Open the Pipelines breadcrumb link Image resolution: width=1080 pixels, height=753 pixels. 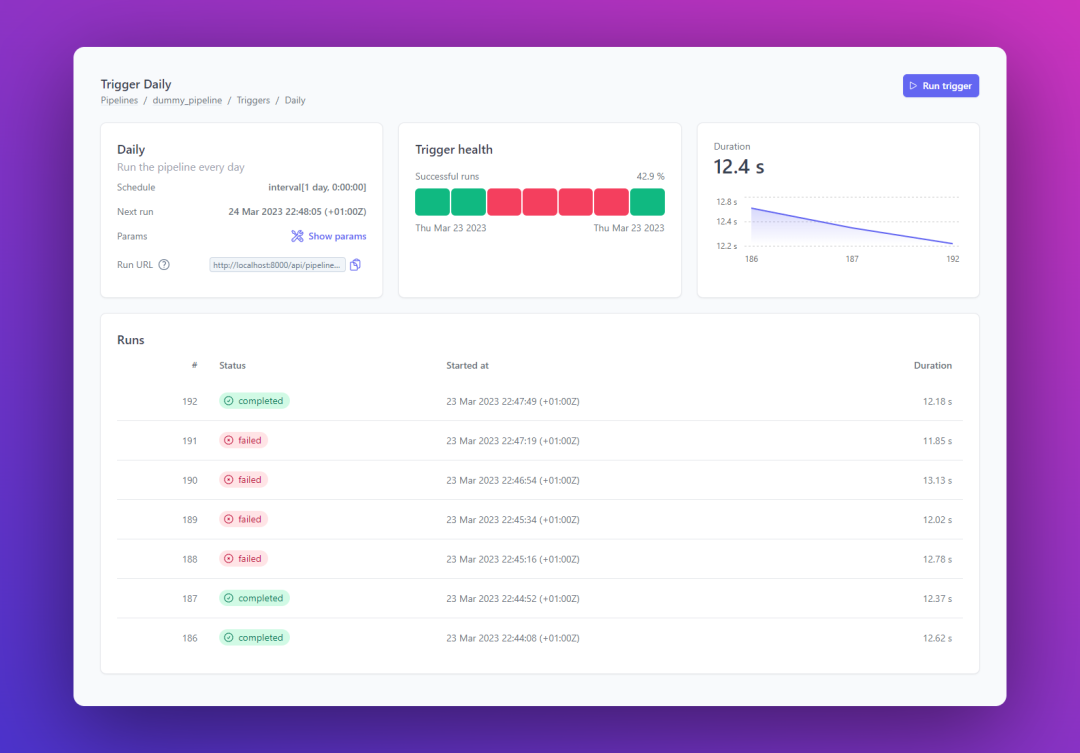pos(119,100)
